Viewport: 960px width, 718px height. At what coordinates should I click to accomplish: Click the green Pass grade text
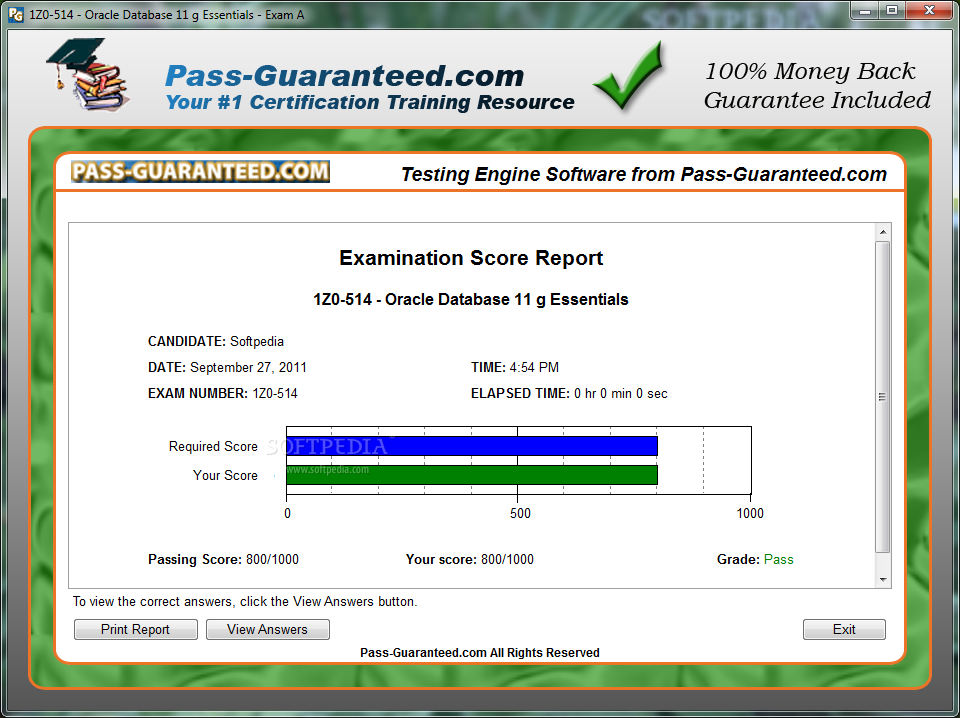click(779, 559)
